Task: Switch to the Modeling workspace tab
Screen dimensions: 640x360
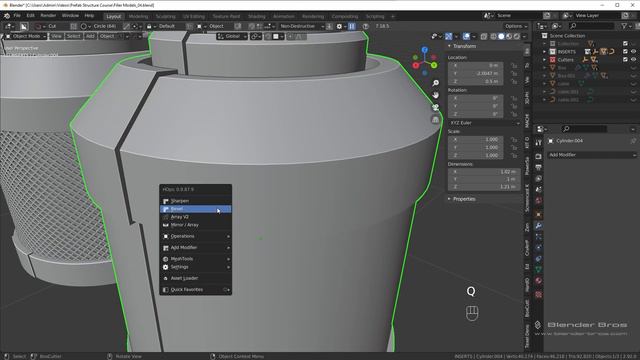Action: 138,16
